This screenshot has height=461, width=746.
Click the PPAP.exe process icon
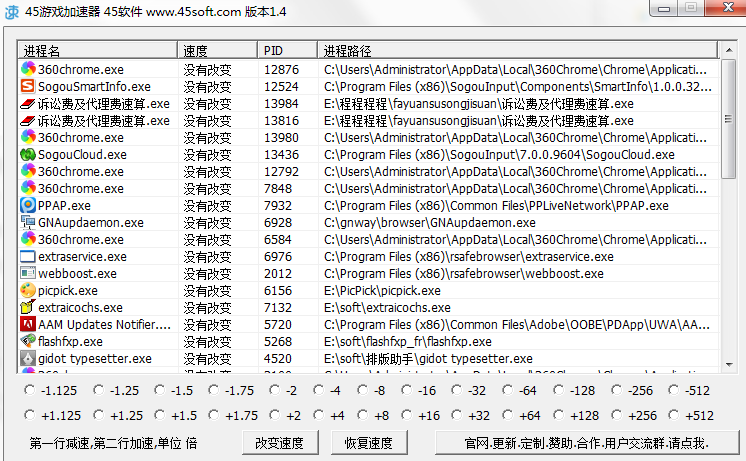pyautogui.click(x=28, y=206)
